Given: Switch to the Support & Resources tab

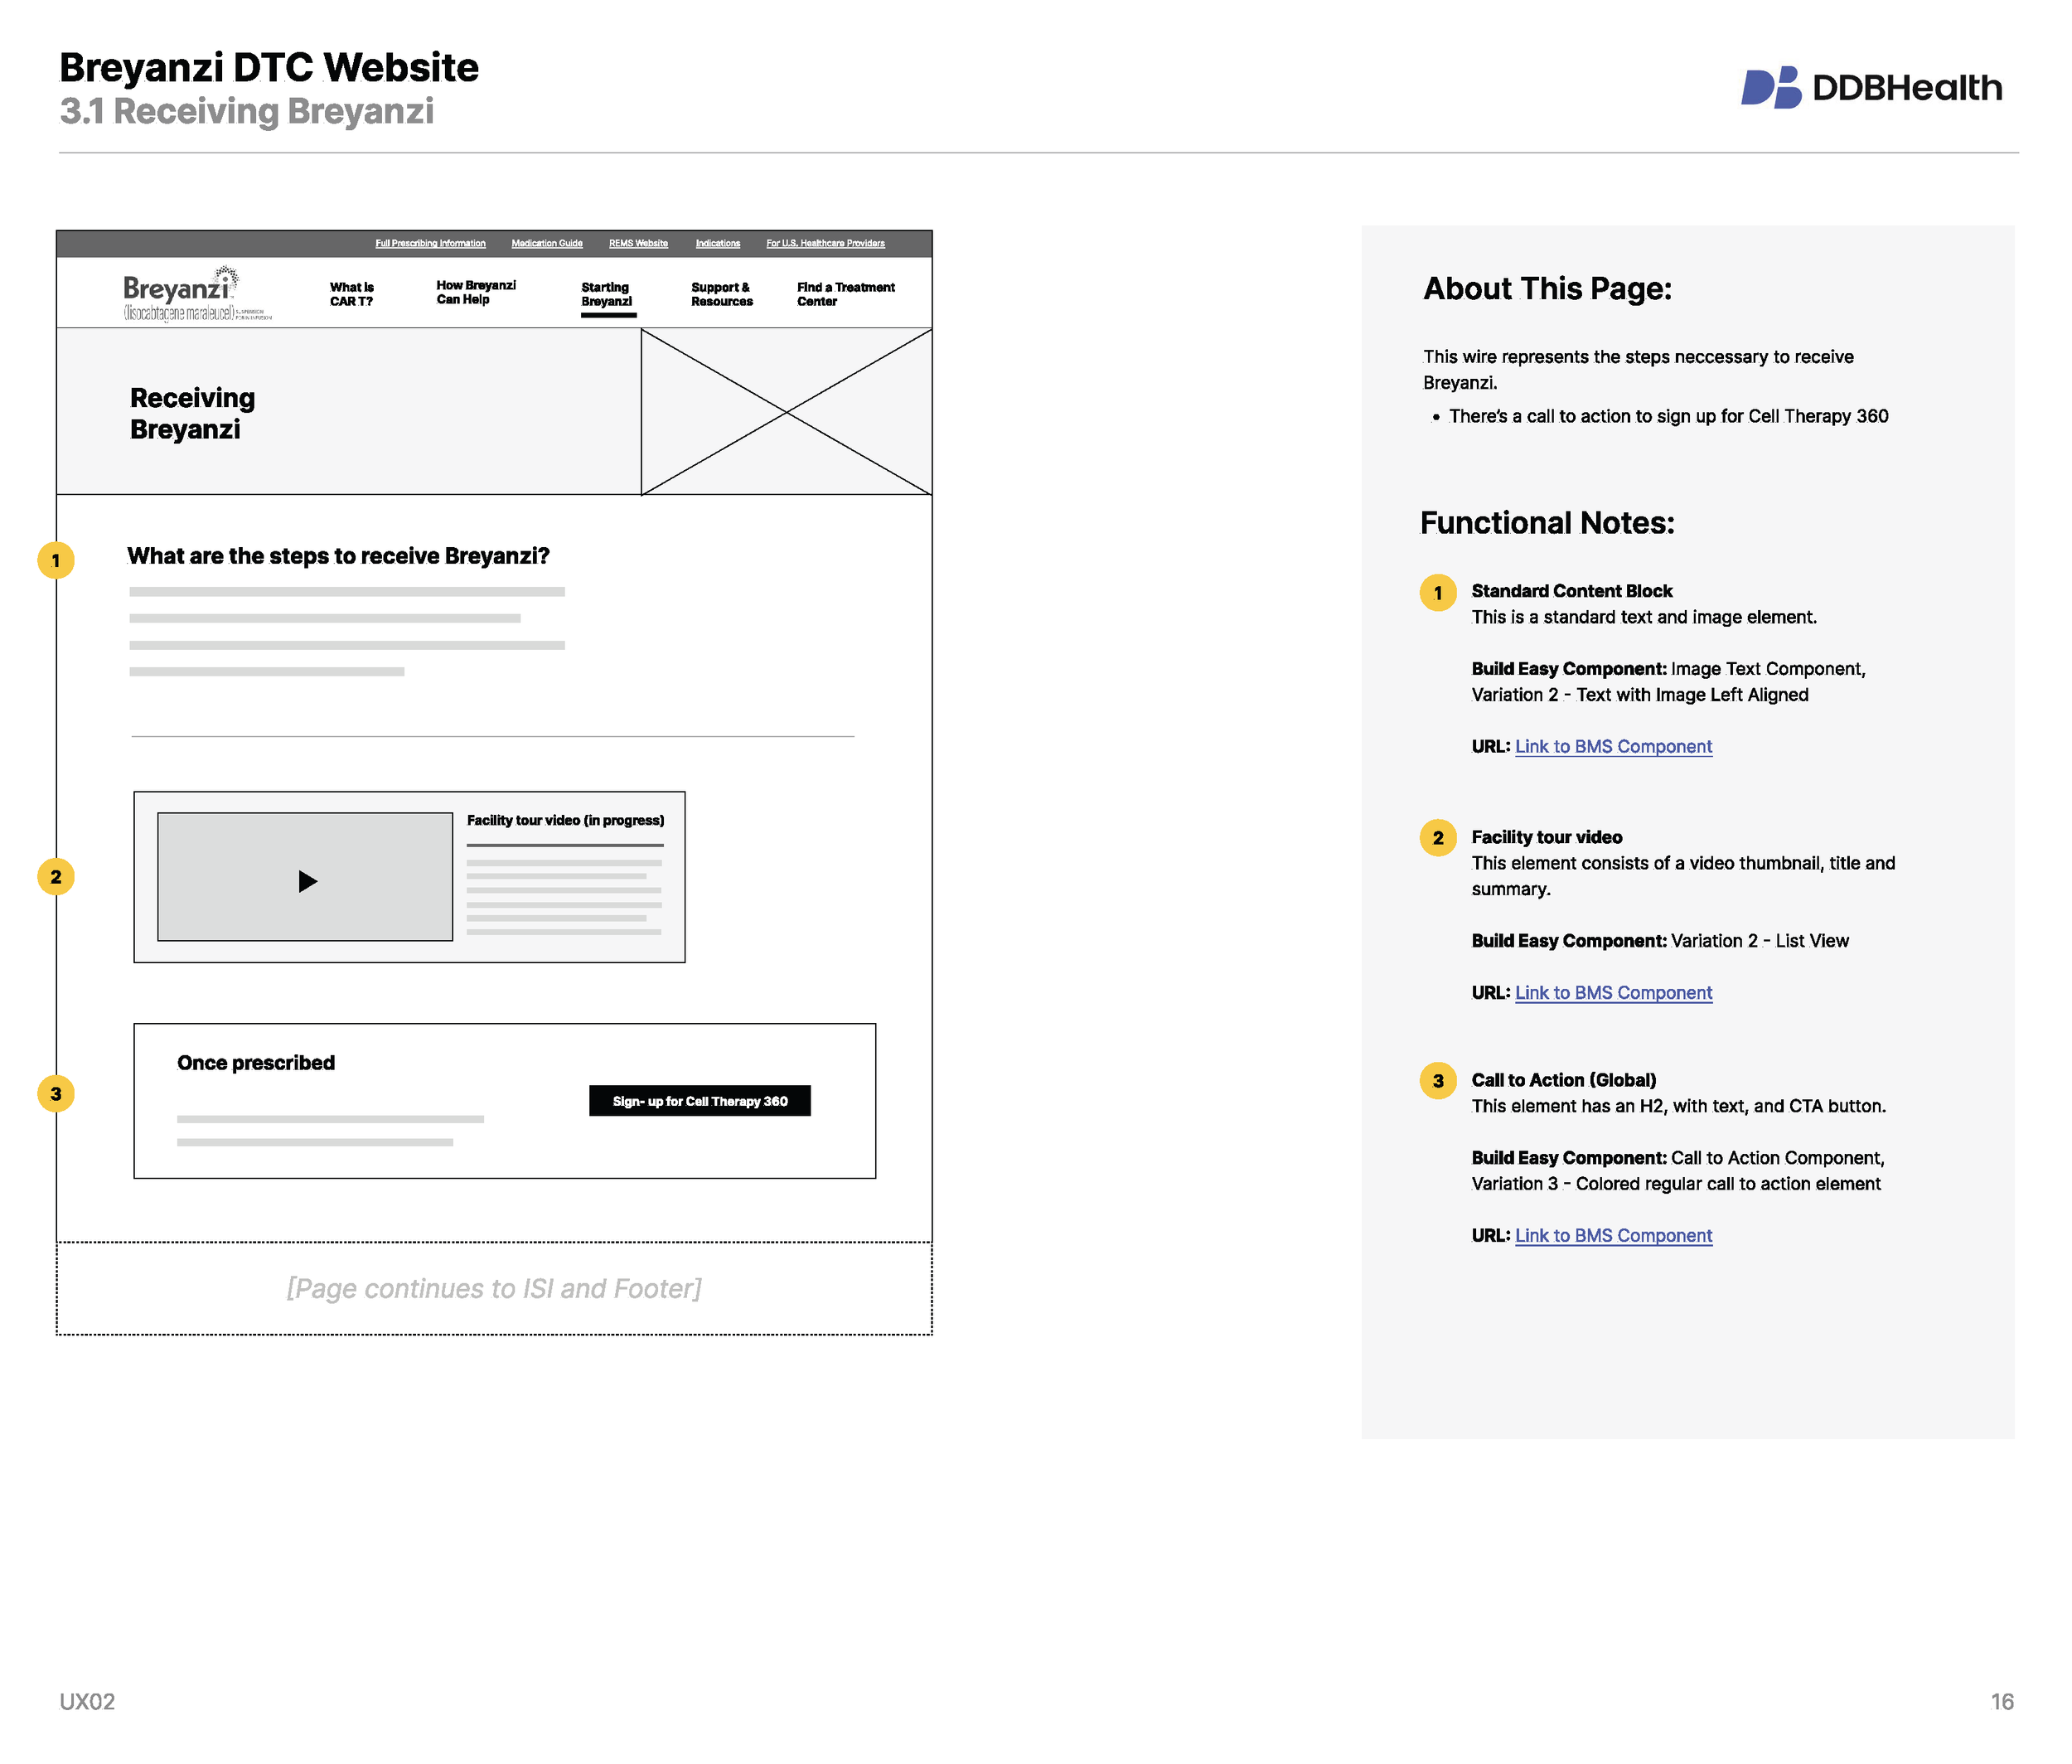Looking at the screenshot, I should click(721, 293).
